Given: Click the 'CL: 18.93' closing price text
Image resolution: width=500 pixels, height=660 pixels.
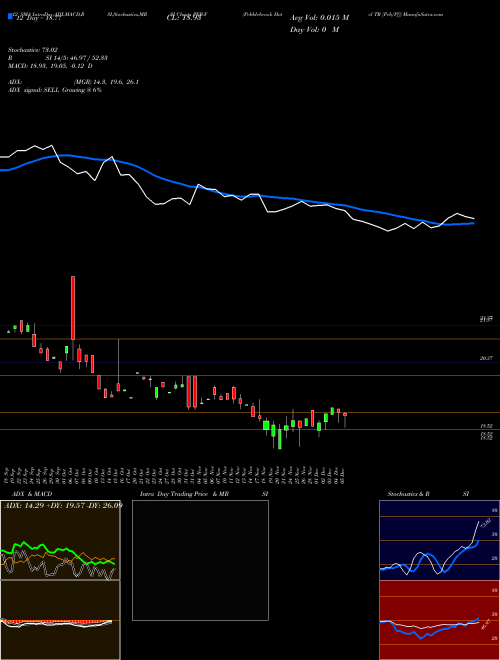Looking at the screenshot, I should click(x=184, y=18).
